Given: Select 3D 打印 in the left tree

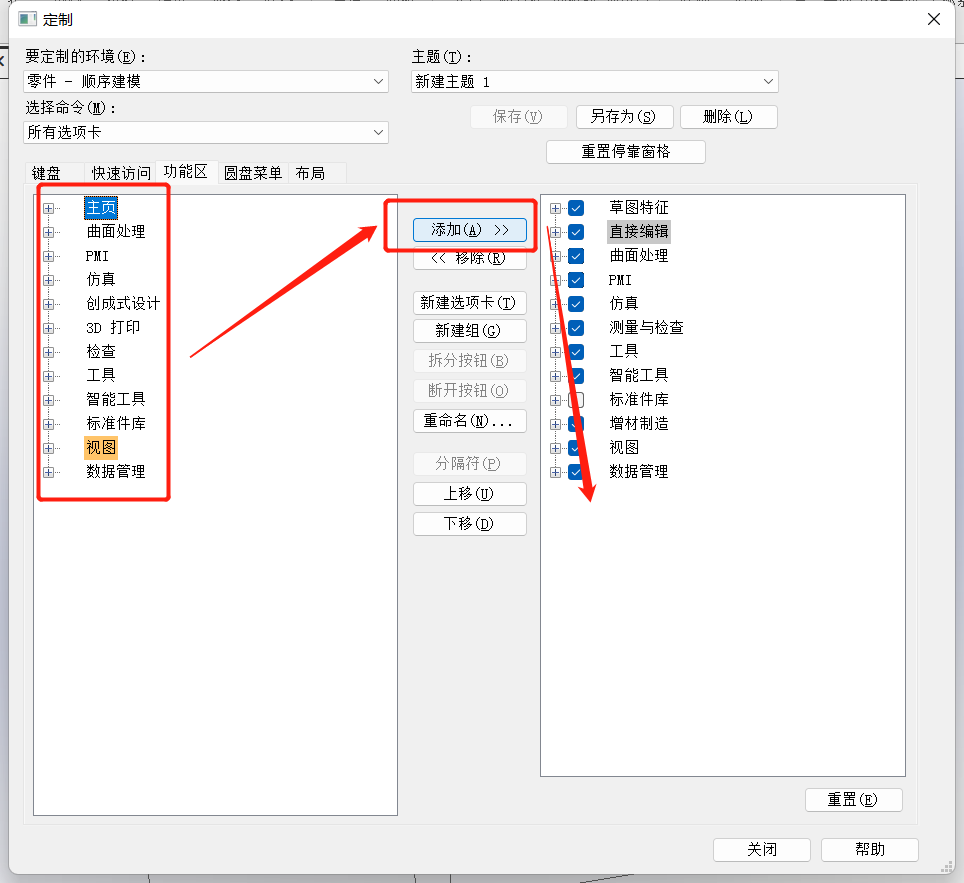Looking at the screenshot, I should click(x=113, y=328).
